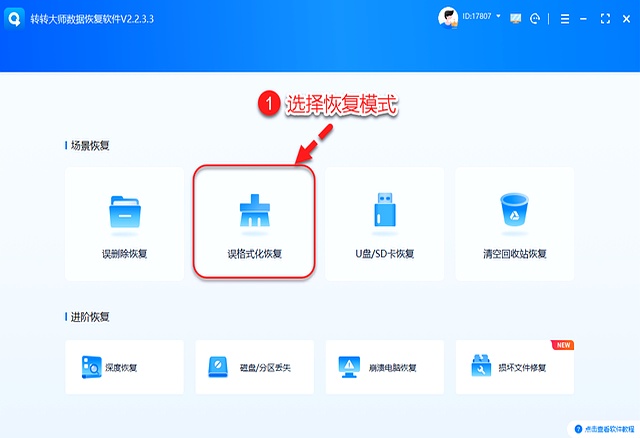Click the NEW badge on 损坏文件修复
The height and width of the screenshot is (438, 640).
(x=563, y=345)
